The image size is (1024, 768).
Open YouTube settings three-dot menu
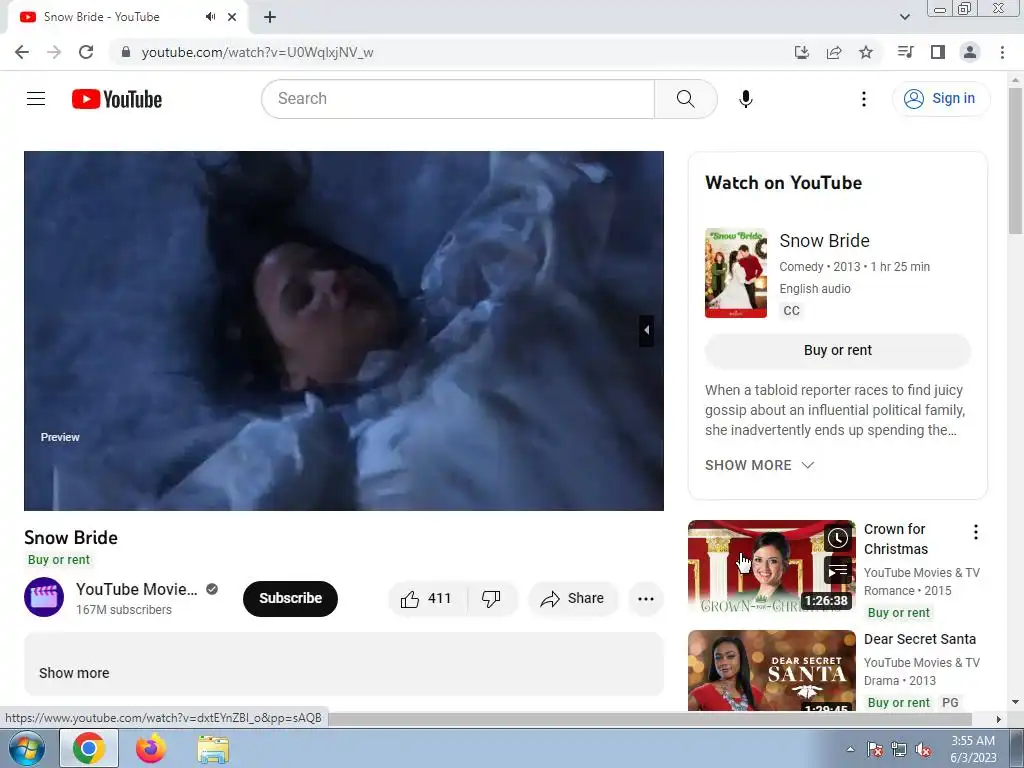(864, 99)
